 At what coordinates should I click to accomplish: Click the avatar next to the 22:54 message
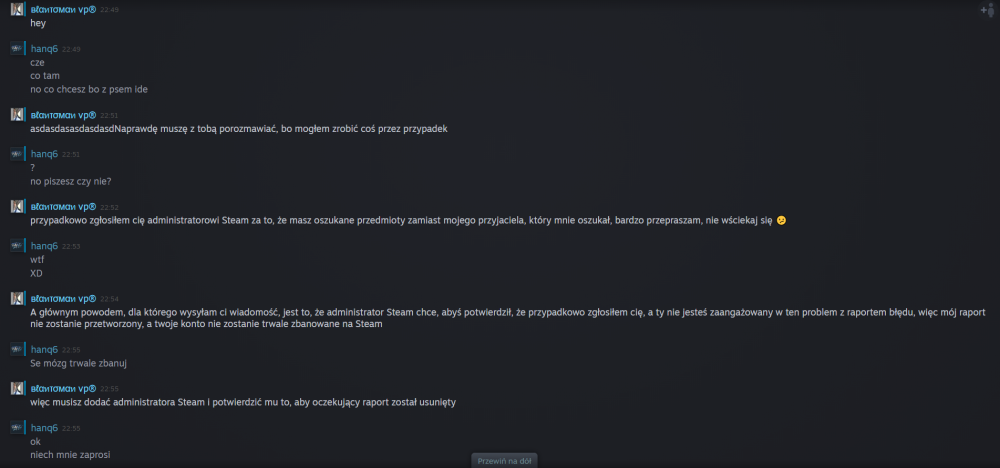click(17, 298)
